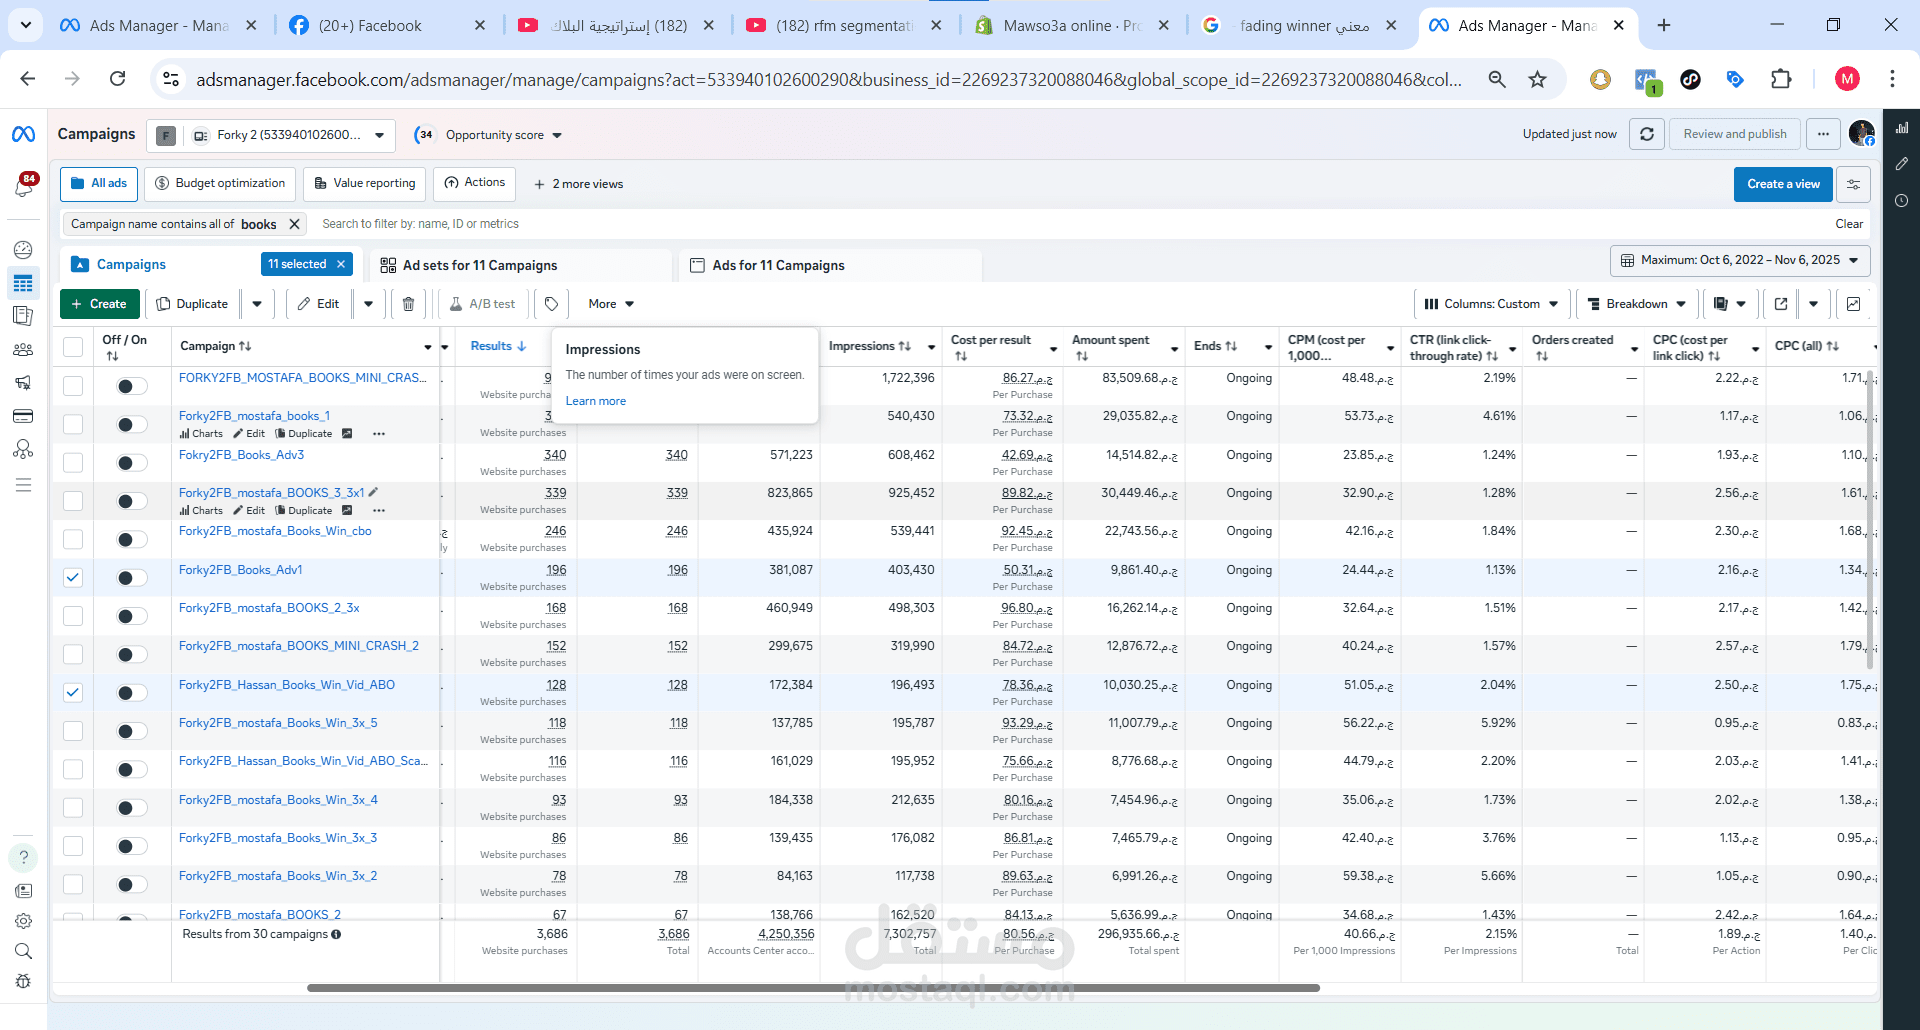The height and width of the screenshot is (1030, 1920).
Task: Open Search magnifier icon in left sidebar
Action: [23, 951]
